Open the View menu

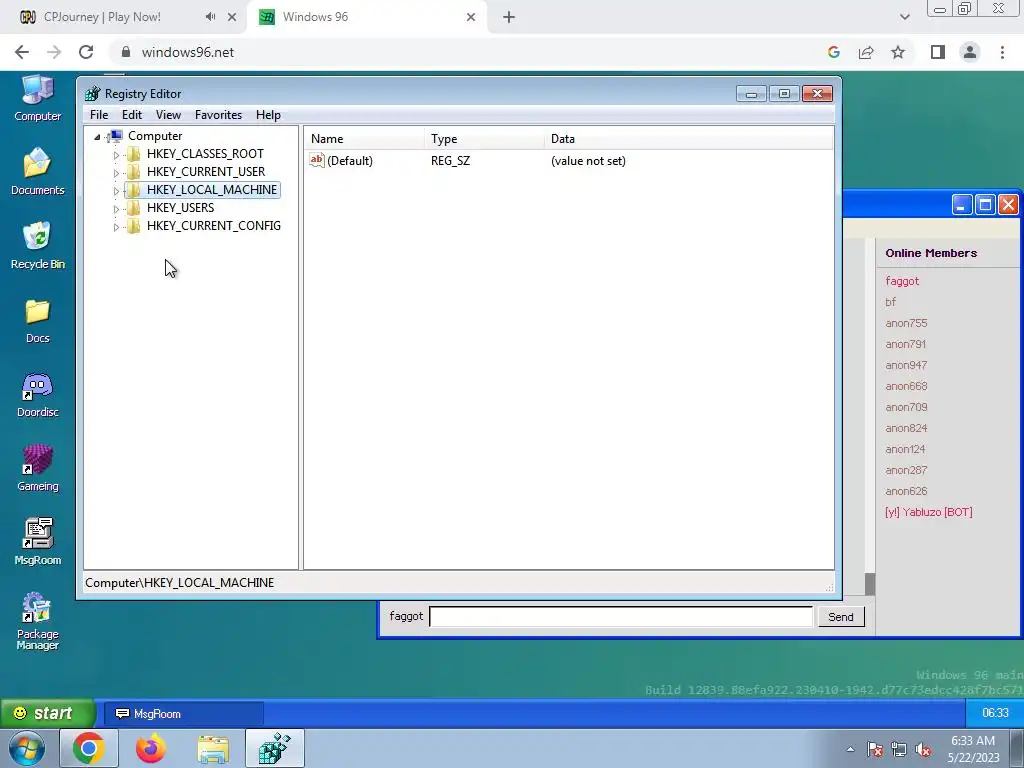(x=168, y=115)
